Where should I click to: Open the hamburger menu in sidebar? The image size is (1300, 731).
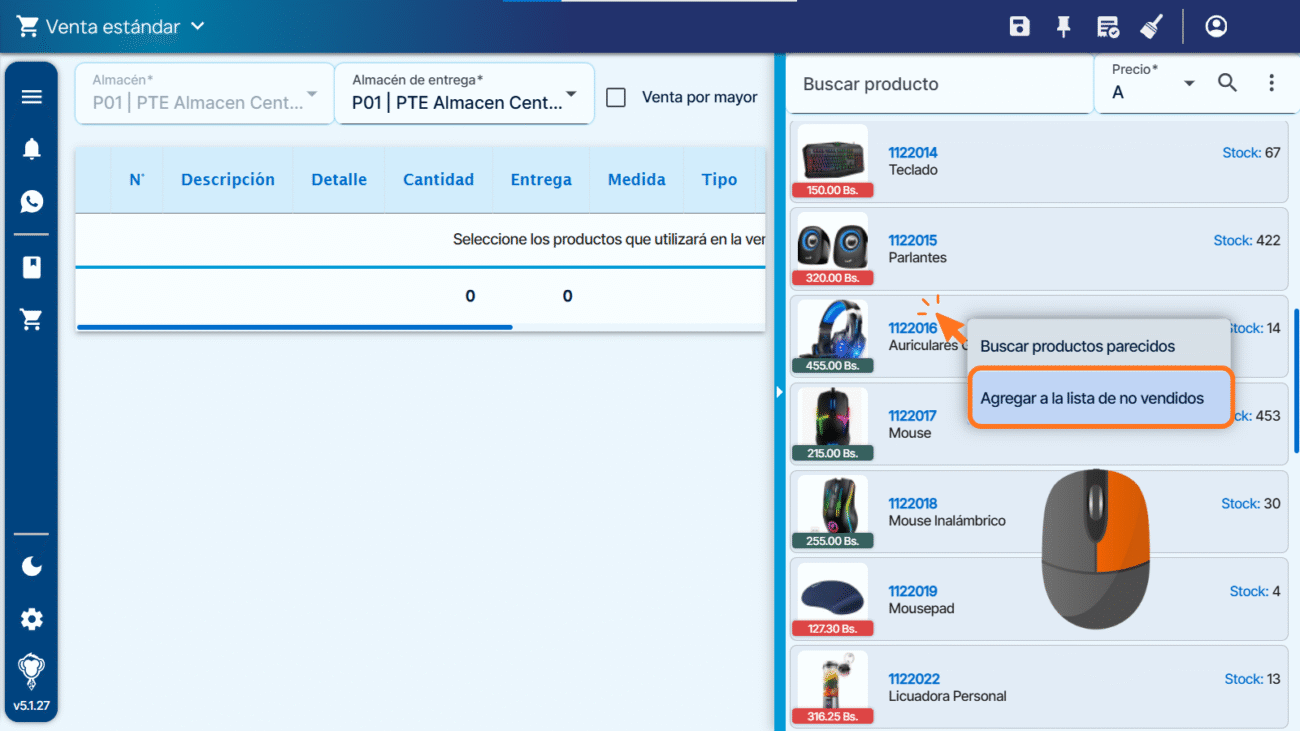[32, 97]
